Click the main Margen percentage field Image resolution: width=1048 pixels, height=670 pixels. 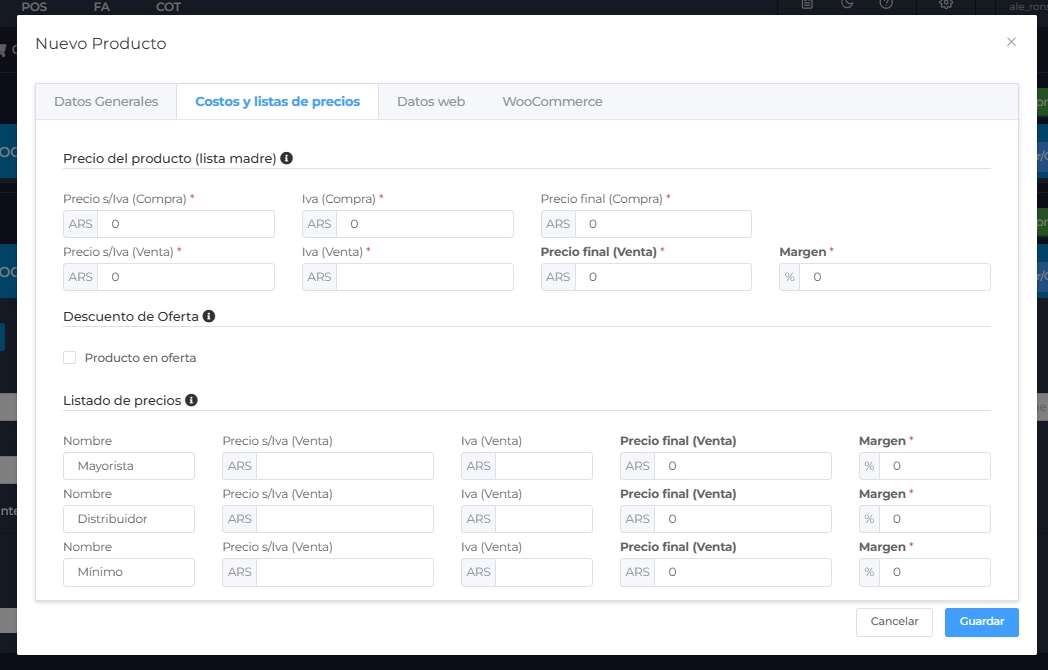(x=895, y=277)
